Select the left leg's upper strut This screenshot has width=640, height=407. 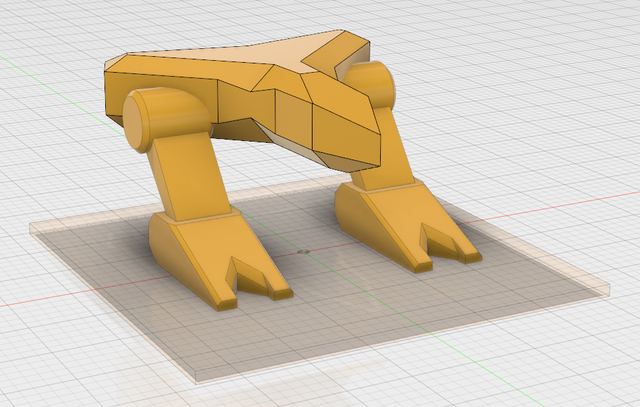pos(190,176)
